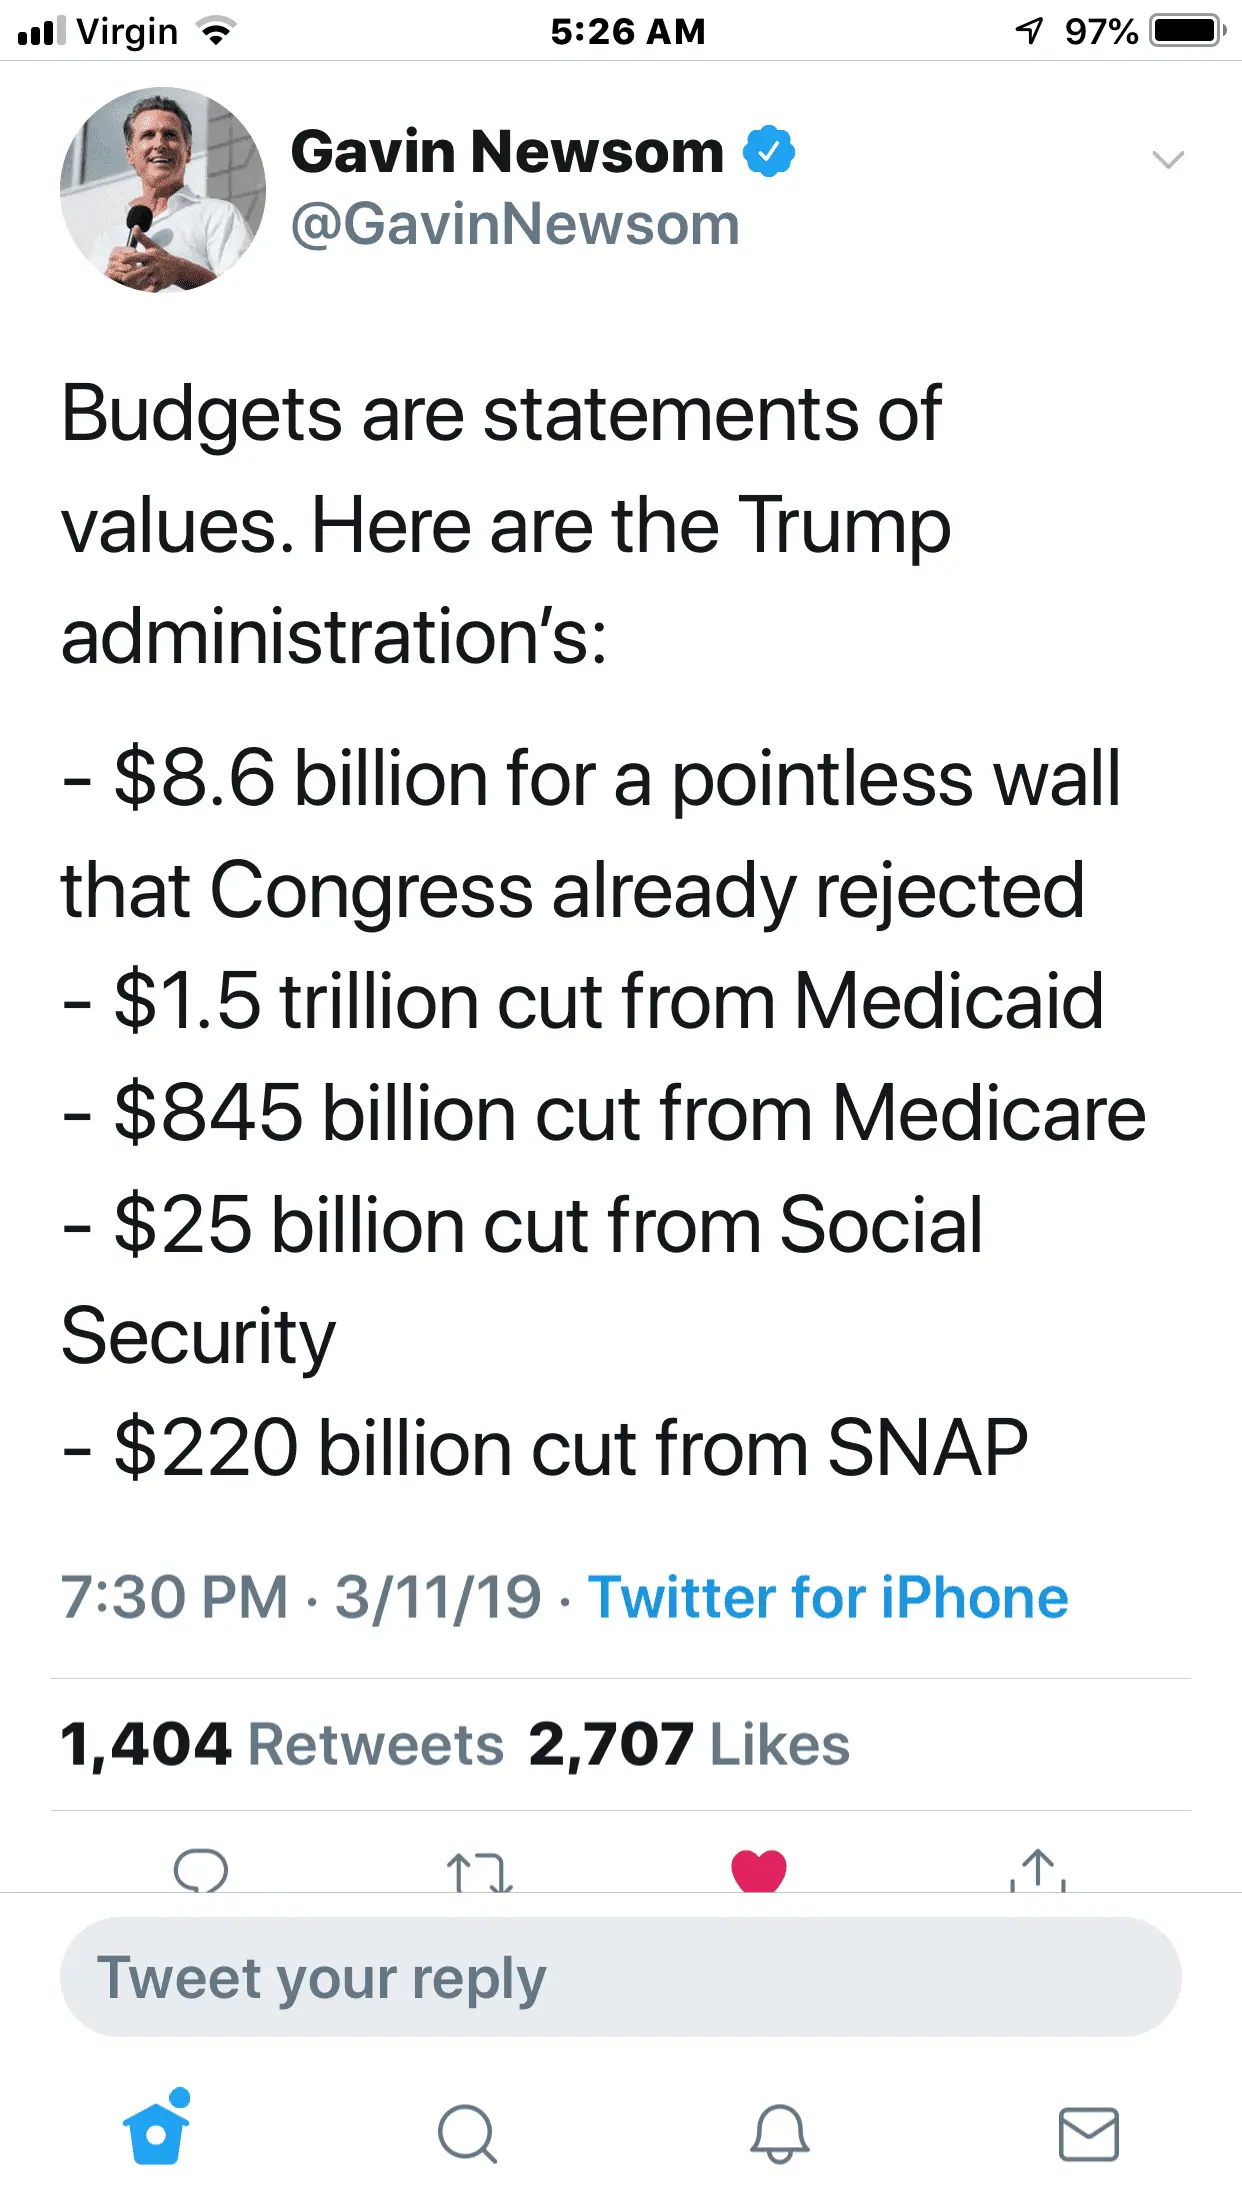View the 2,707 Likes list
Viewport: 1242px width, 2208px height.
(689, 1745)
